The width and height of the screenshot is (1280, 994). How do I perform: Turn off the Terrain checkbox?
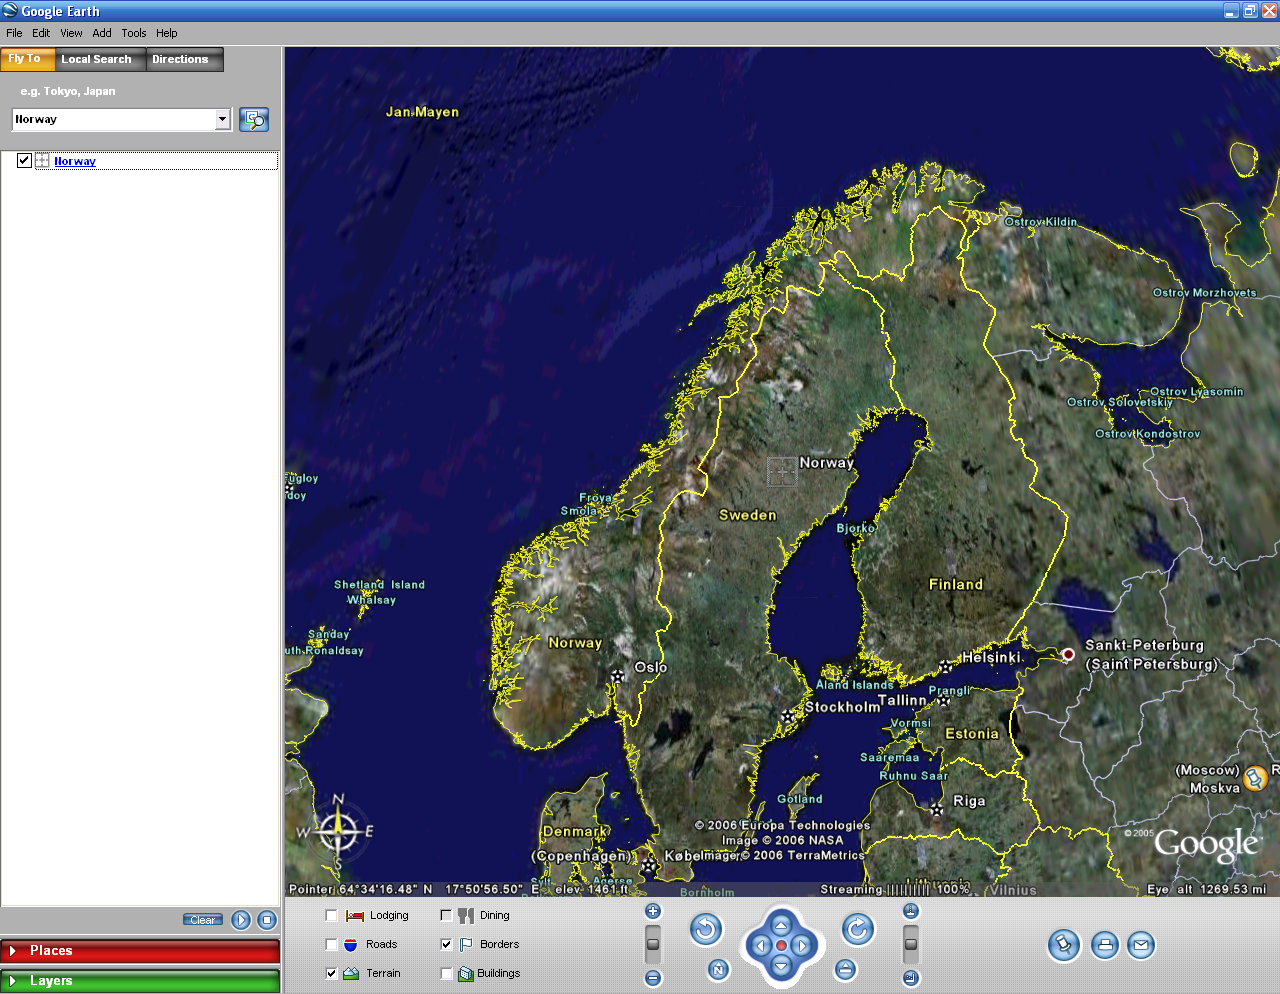coord(332,973)
